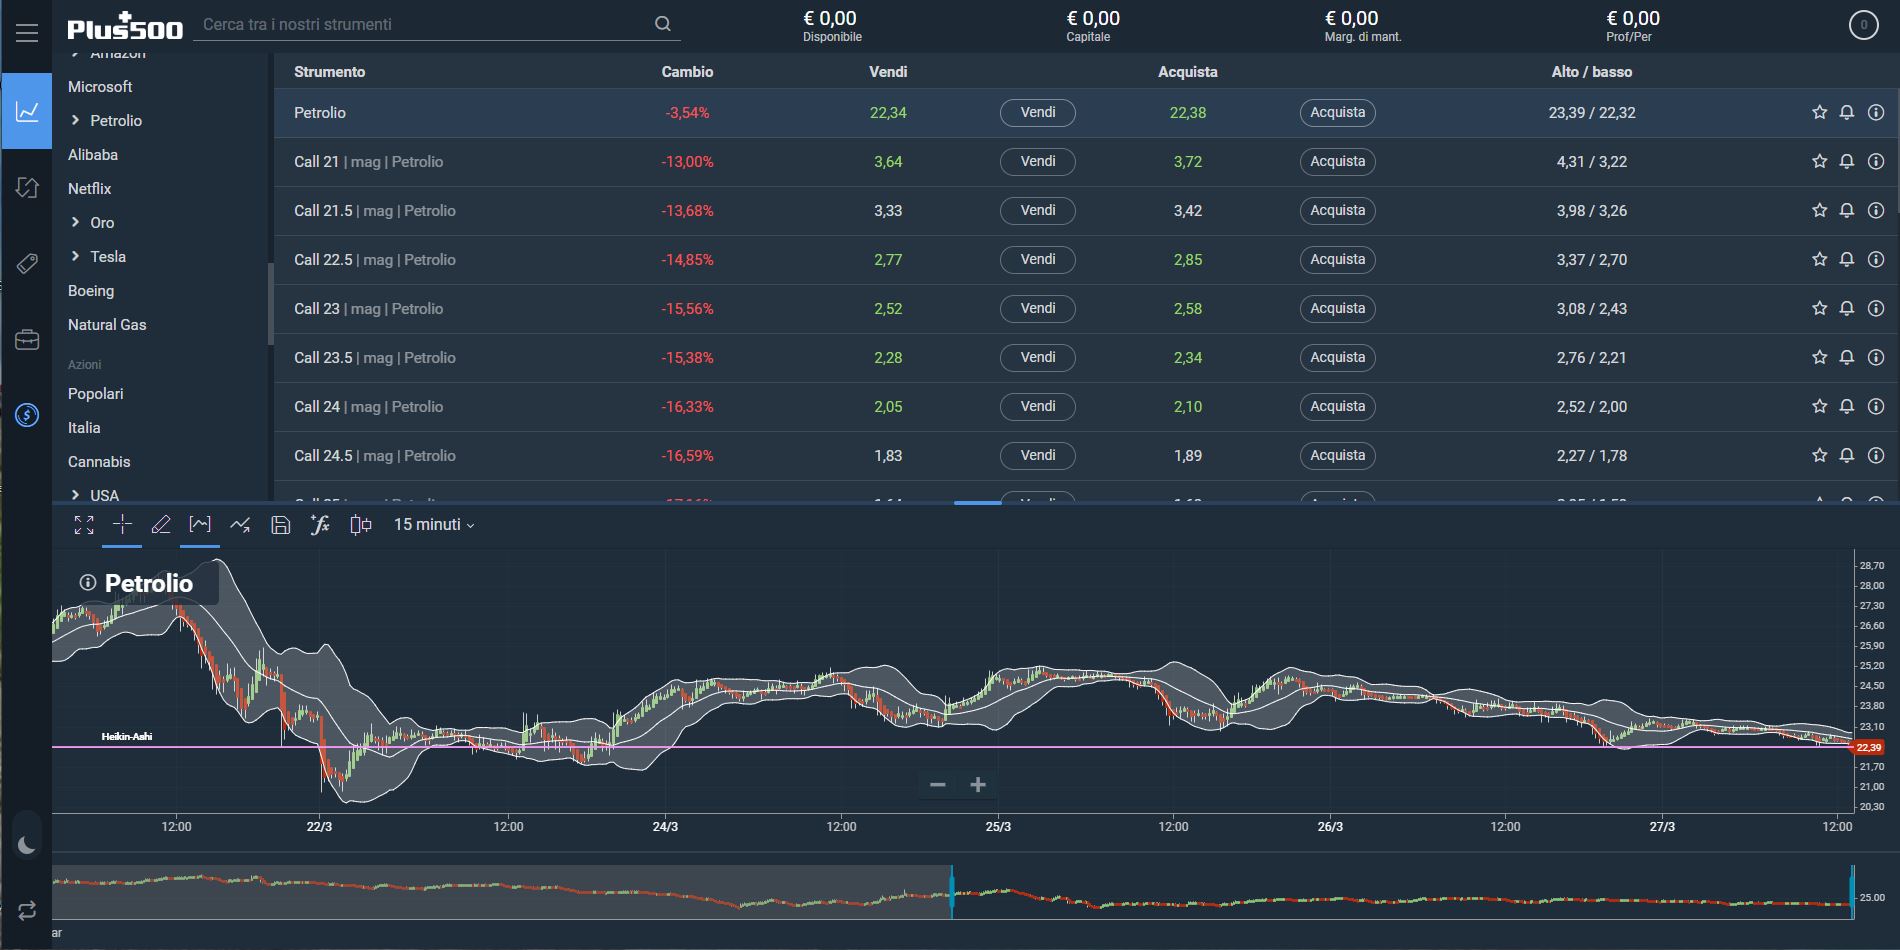1900x950 pixels.
Task: Expand the Tesla category in sidebar
Action: (x=75, y=256)
